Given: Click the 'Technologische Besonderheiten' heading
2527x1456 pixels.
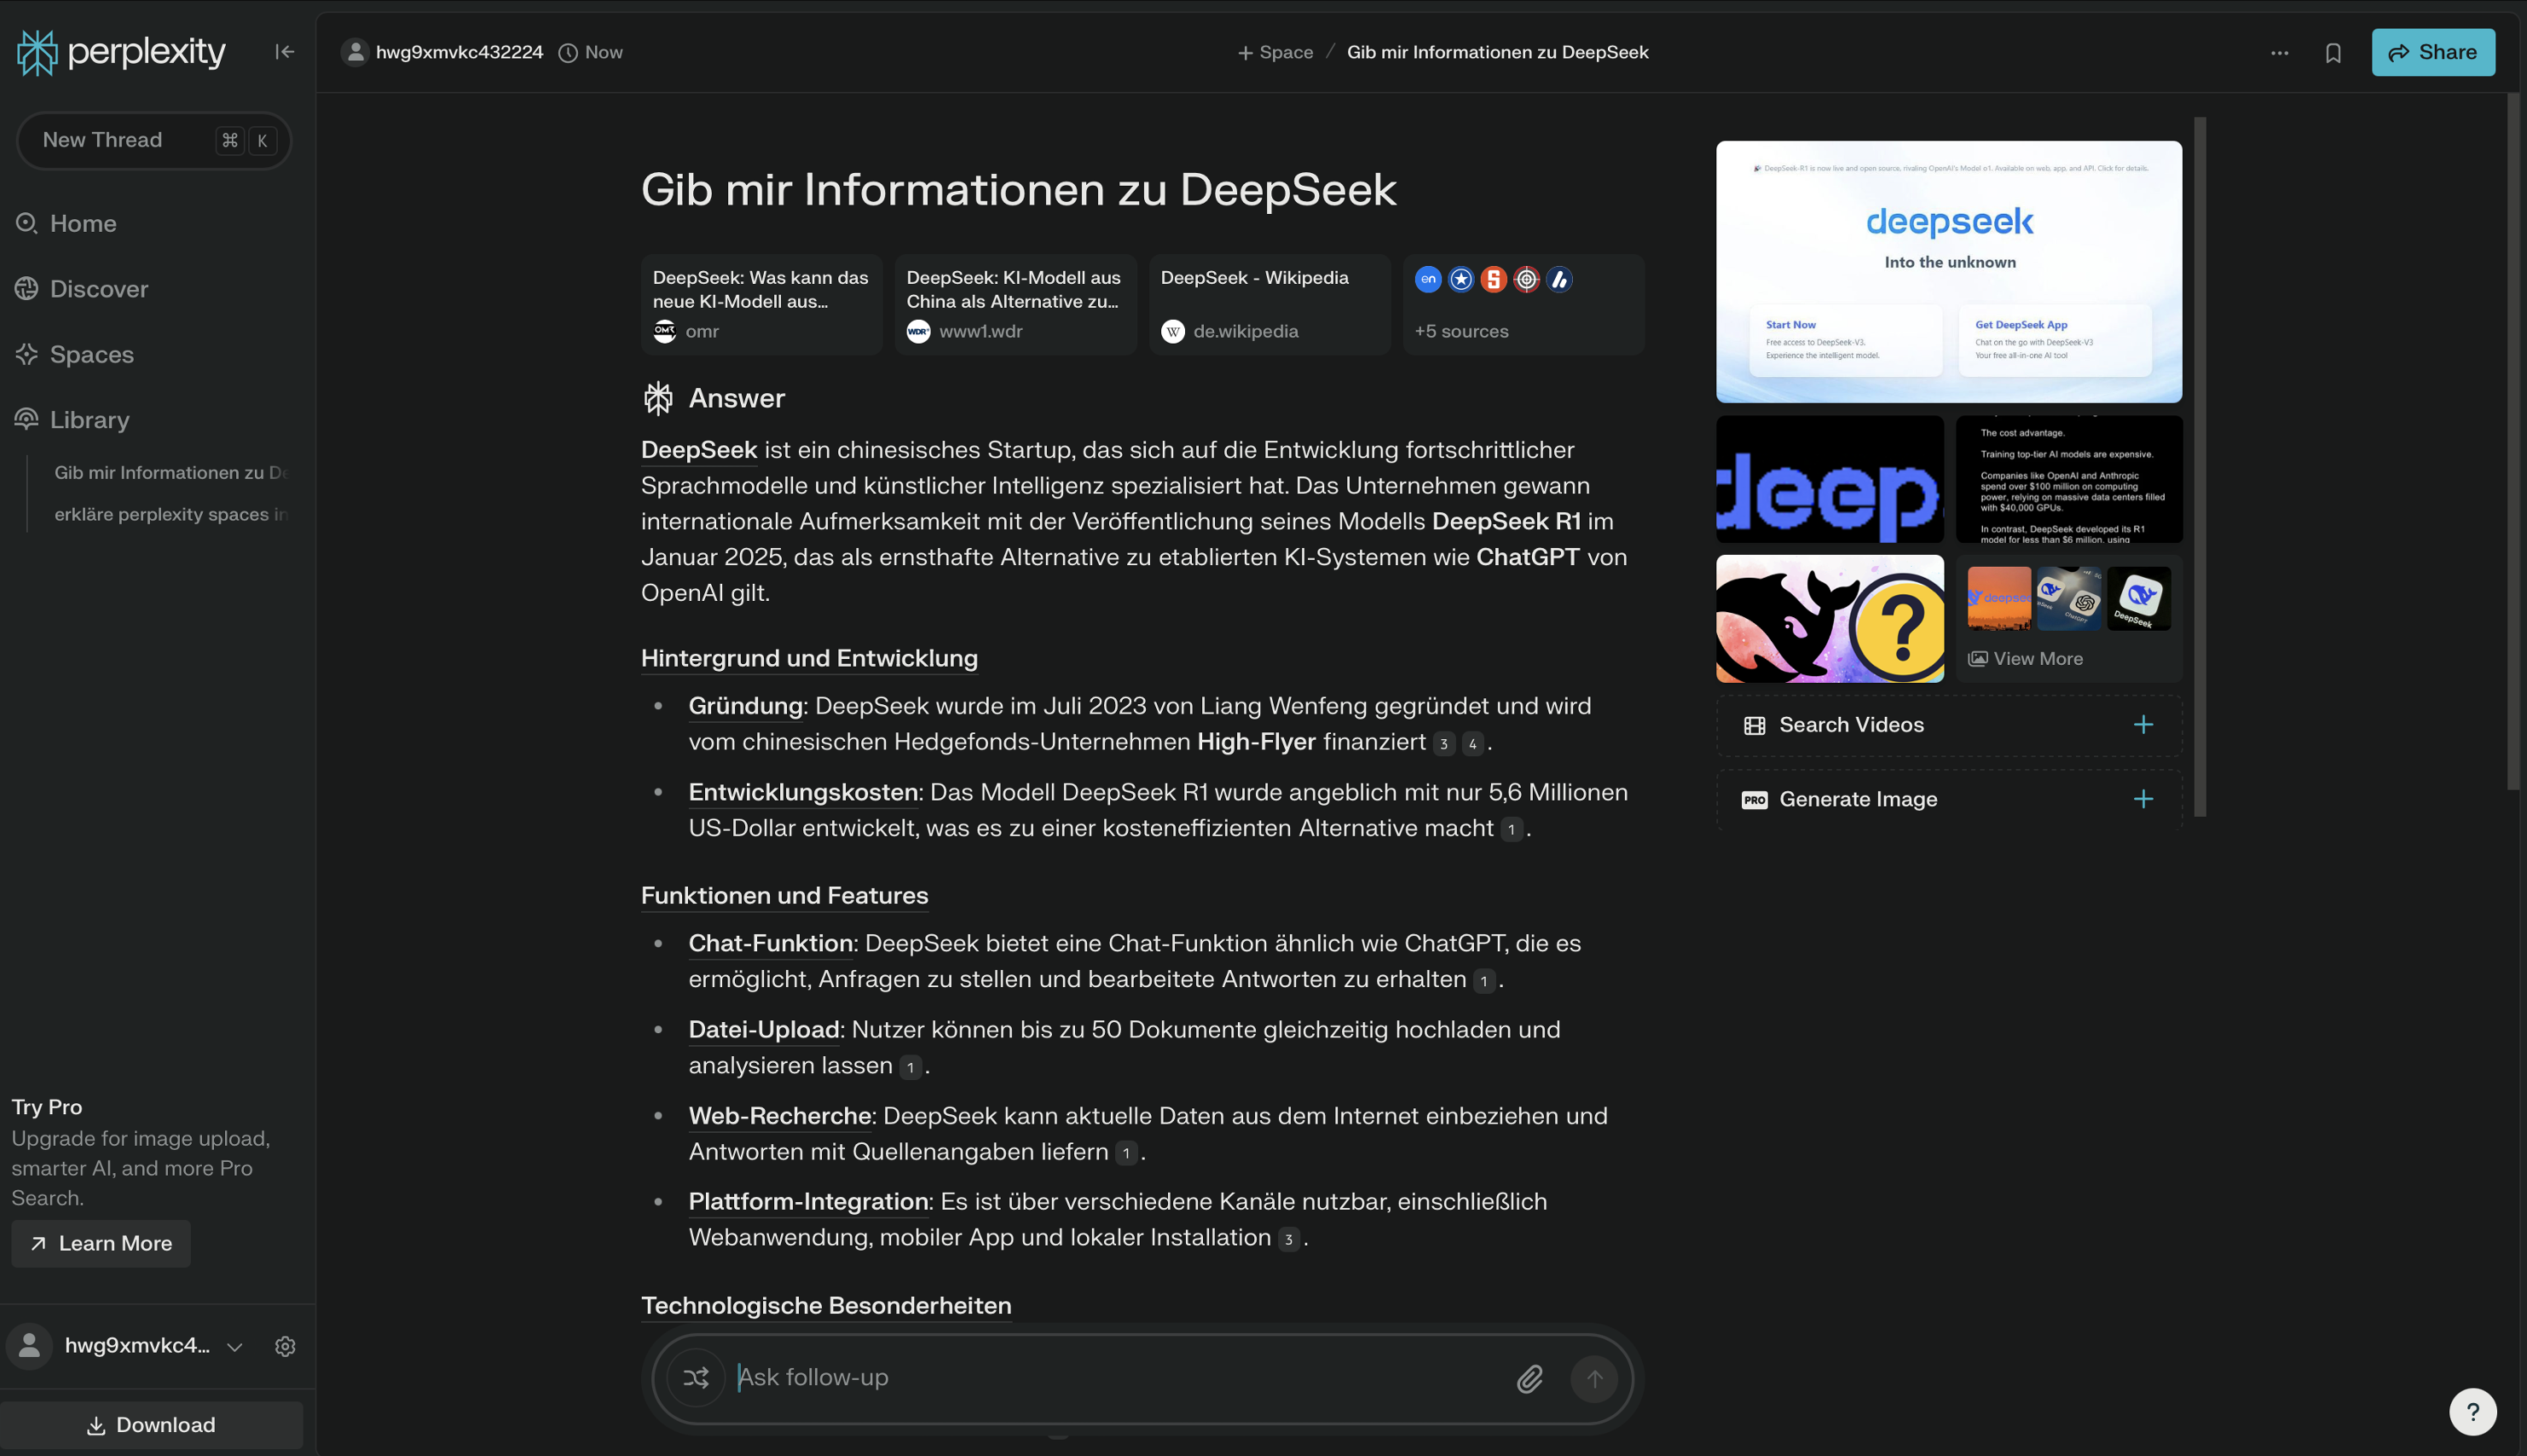Looking at the screenshot, I should [826, 1305].
